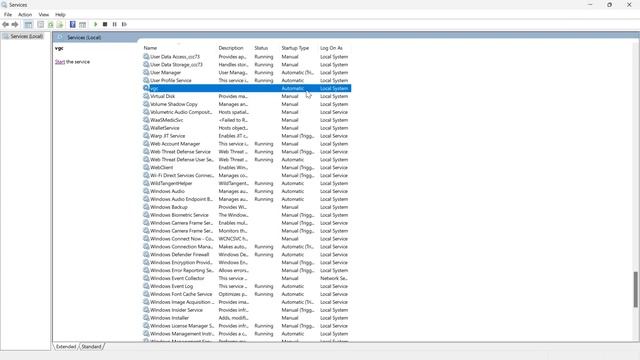
Task: Click the Services app icon in title bar
Action: pos(4,5)
